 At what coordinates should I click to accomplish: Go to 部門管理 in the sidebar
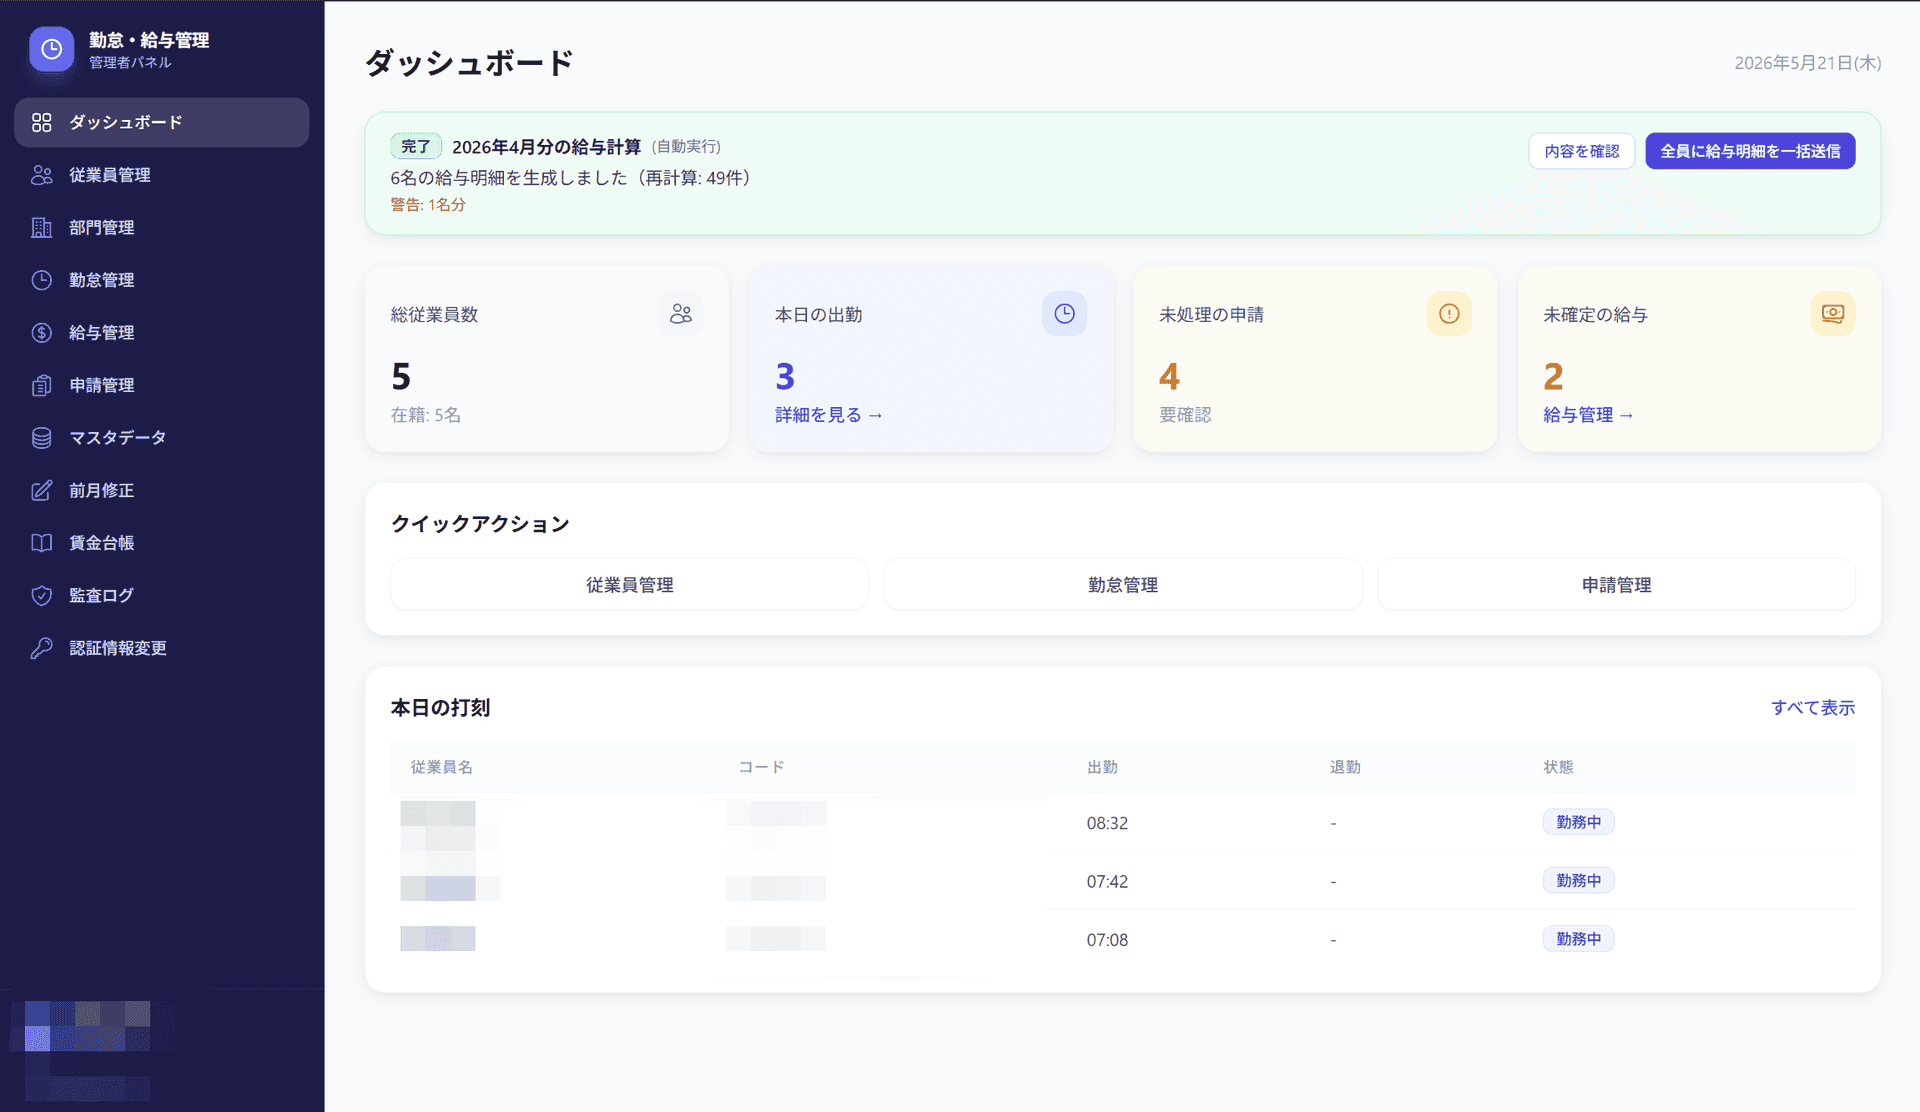[162, 228]
